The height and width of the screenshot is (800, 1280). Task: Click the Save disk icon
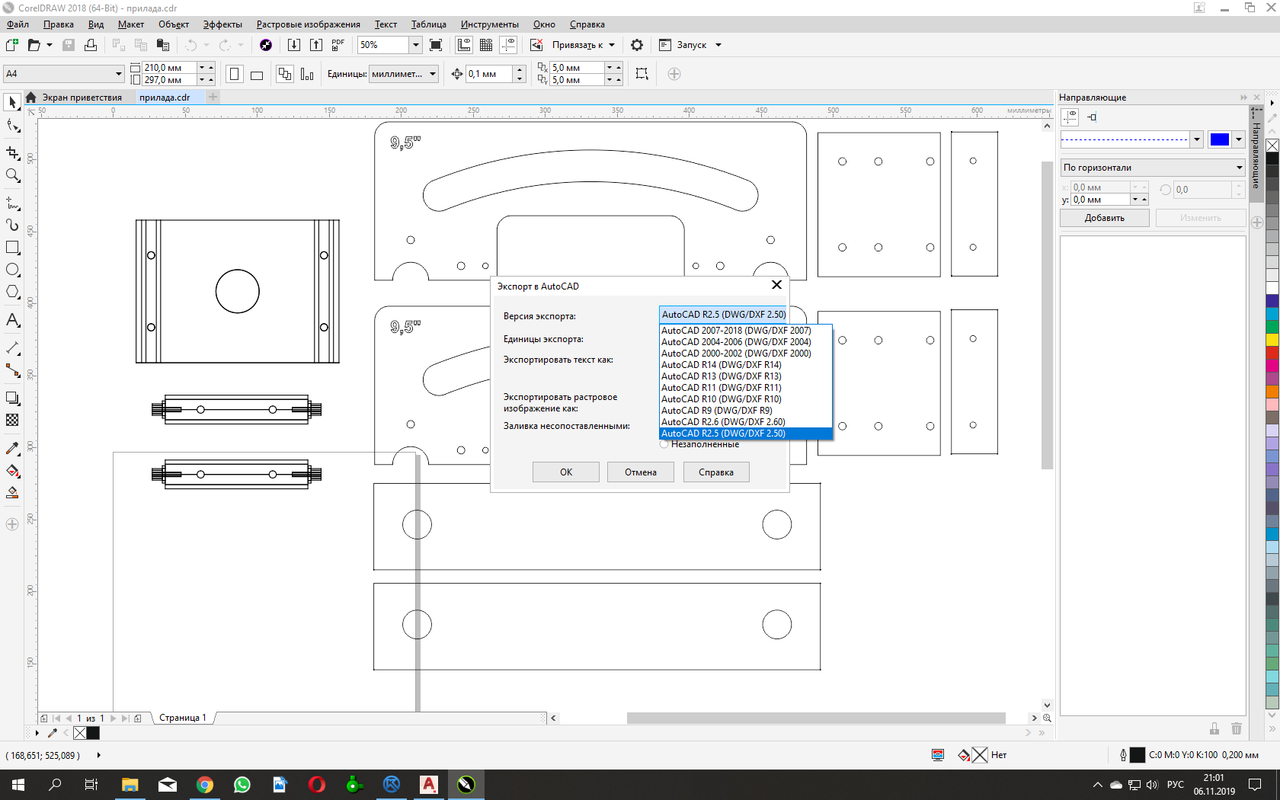point(69,45)
